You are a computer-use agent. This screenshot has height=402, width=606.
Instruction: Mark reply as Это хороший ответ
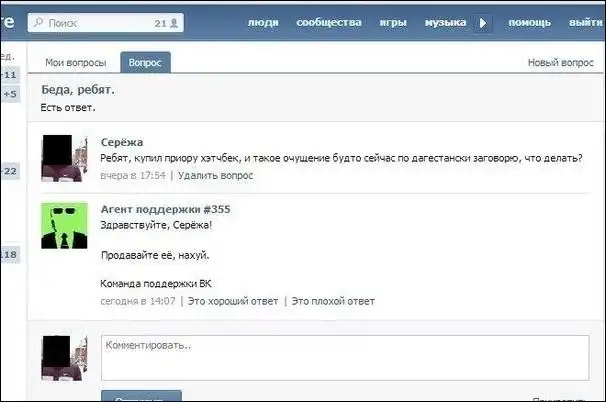point(231,300)
